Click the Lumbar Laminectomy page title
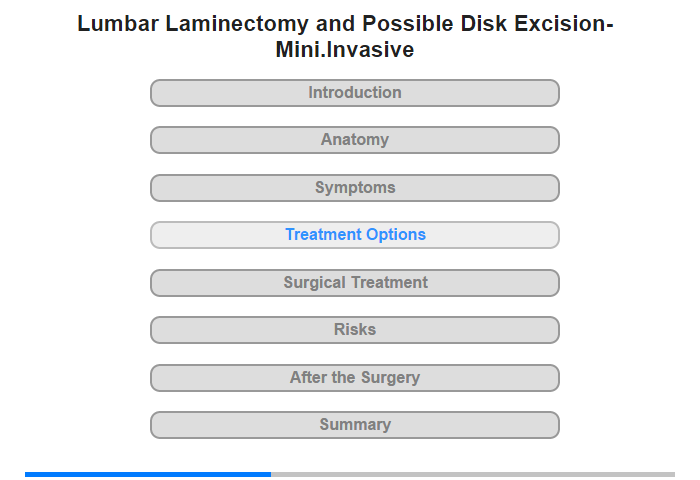Viewport: 700px width, 480px height. click(345, 37)
